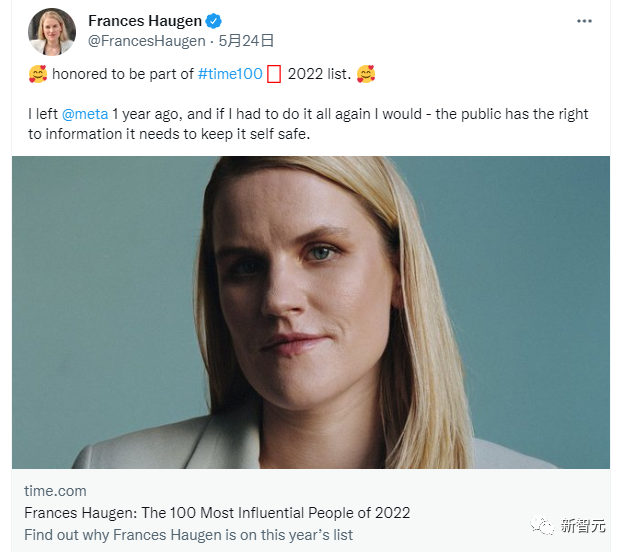
Task: Click the red box symbol after #time100
Action: point(274,76)
